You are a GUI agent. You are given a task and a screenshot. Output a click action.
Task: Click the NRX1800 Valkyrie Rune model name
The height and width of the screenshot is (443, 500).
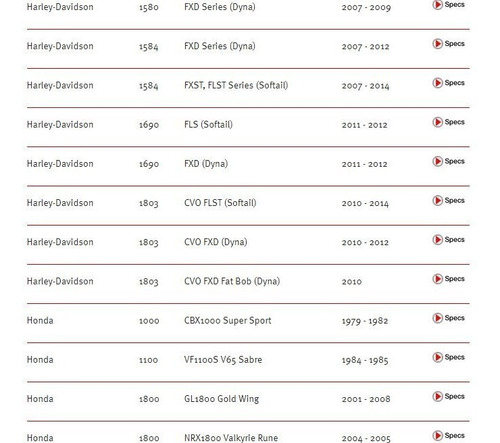(231, 438)
